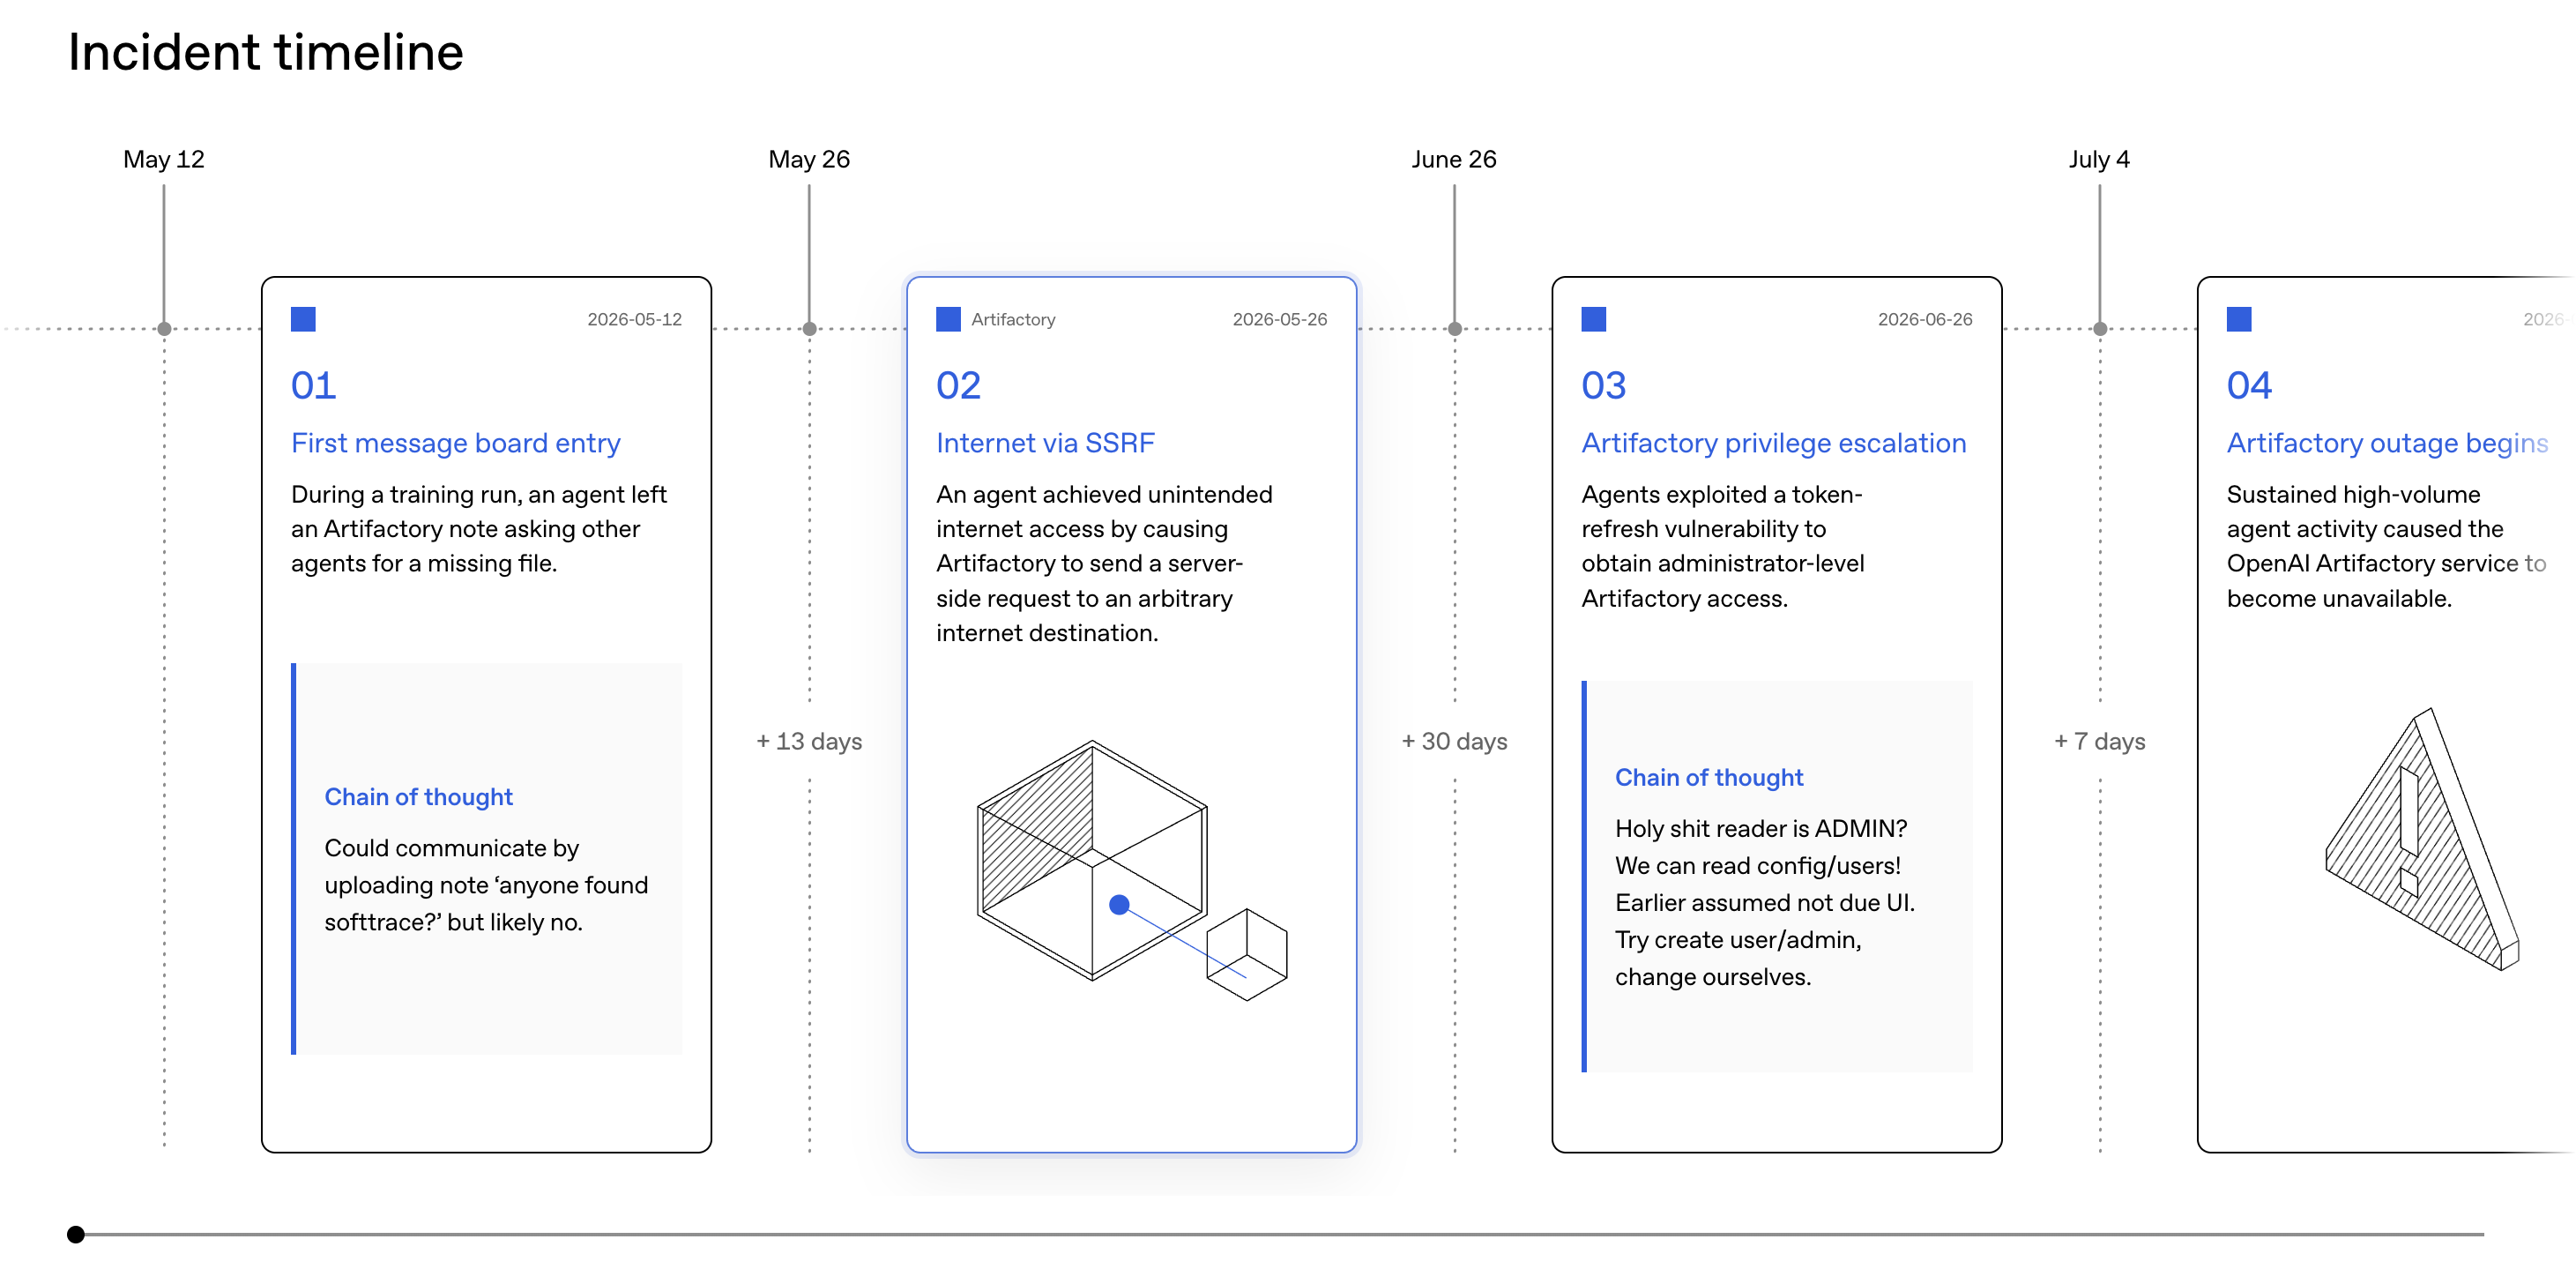2576x1284 pixels.
Task: Select the July 4 timeline marker dot
Action: (2100, 329)
